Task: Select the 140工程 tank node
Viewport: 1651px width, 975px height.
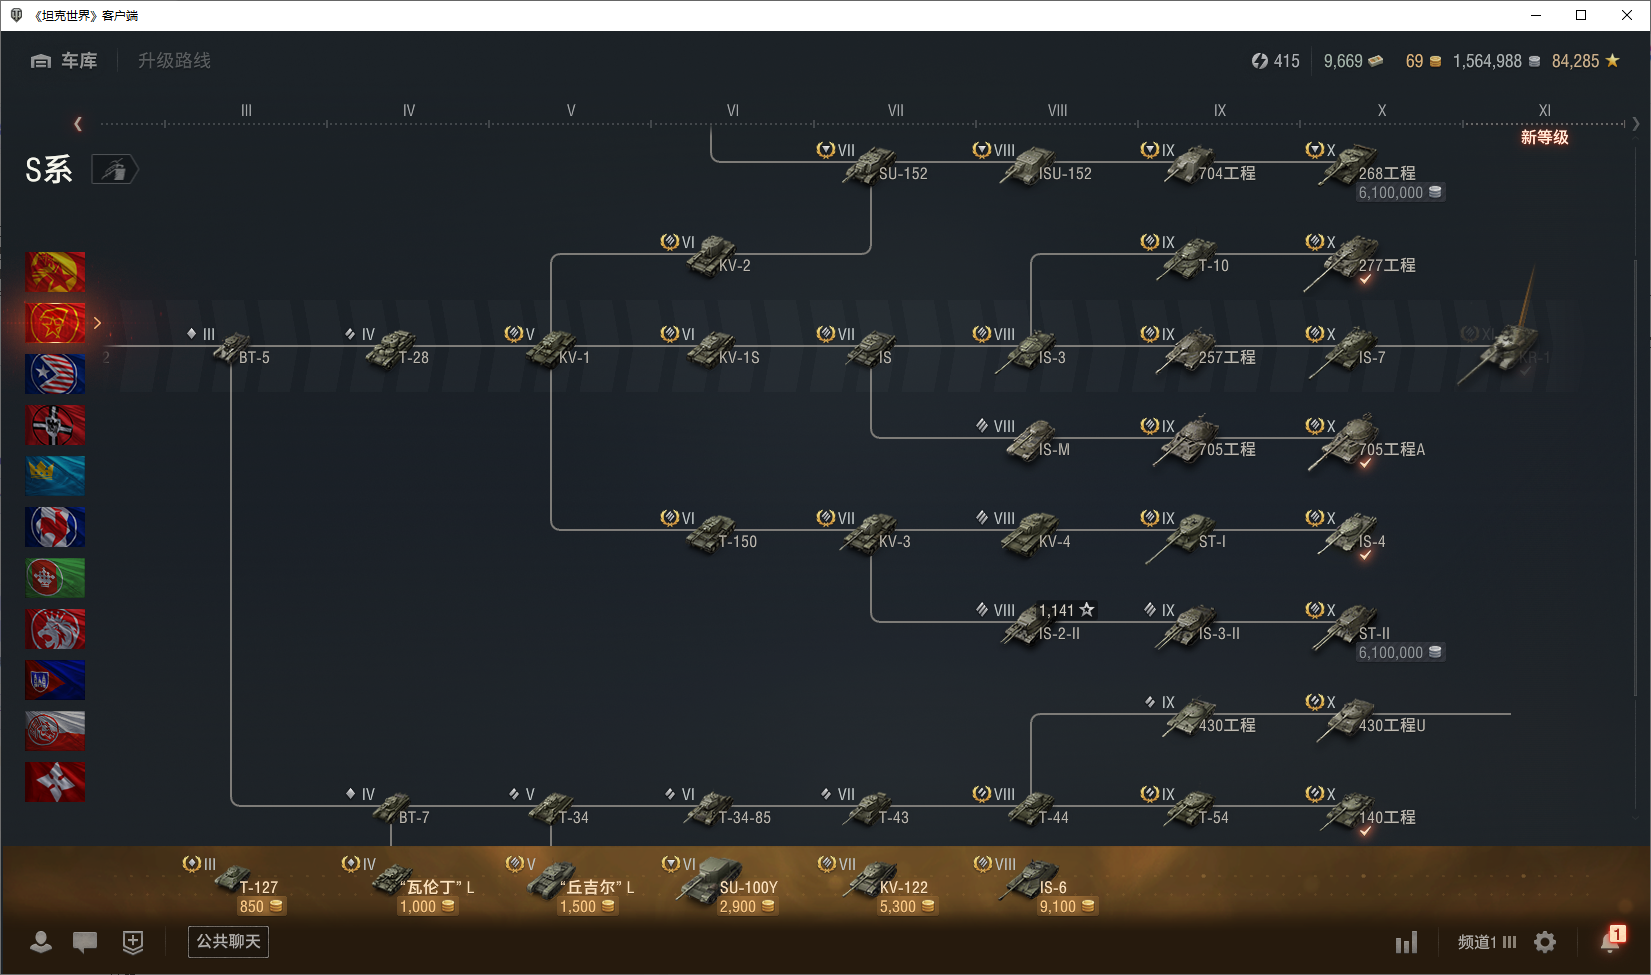Action: [x=1361, y=809]
